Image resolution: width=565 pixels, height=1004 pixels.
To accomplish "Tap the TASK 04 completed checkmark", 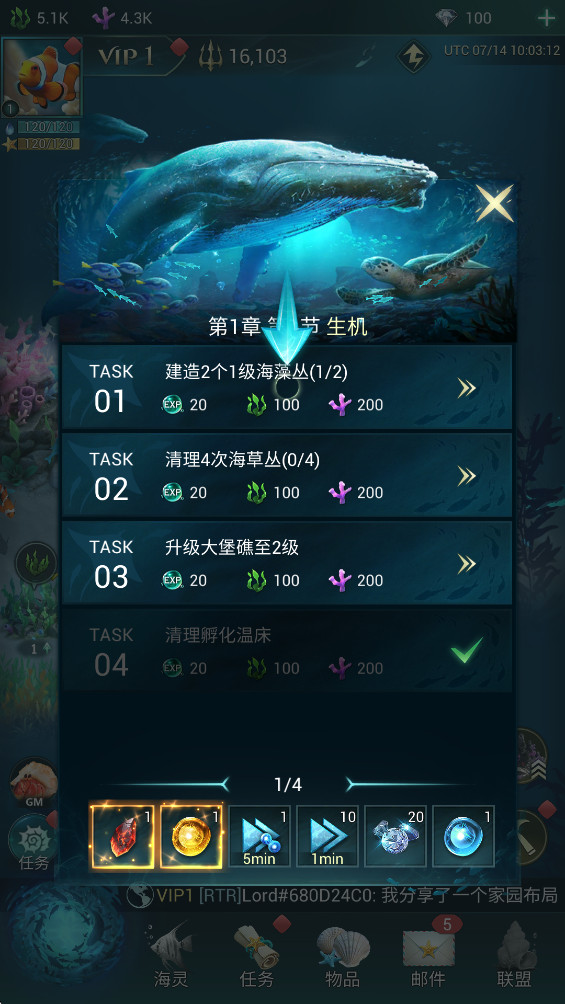I will (466, 653).
